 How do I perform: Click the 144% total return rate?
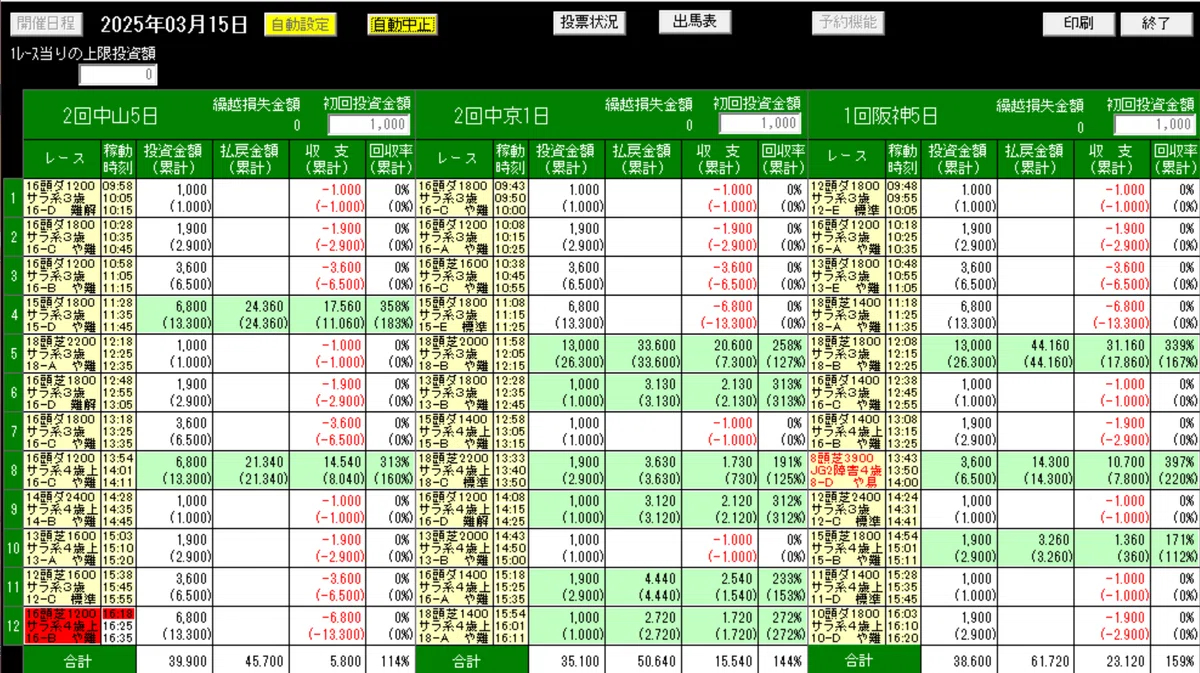point(782,660)
